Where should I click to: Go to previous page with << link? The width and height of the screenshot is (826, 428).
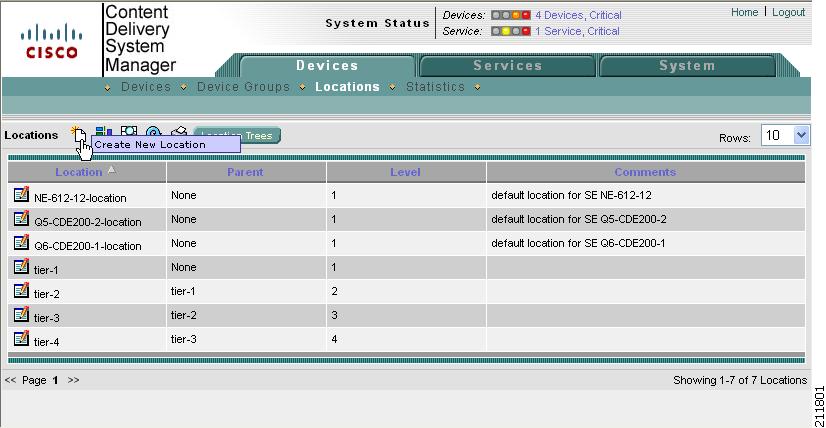point(10,380)
